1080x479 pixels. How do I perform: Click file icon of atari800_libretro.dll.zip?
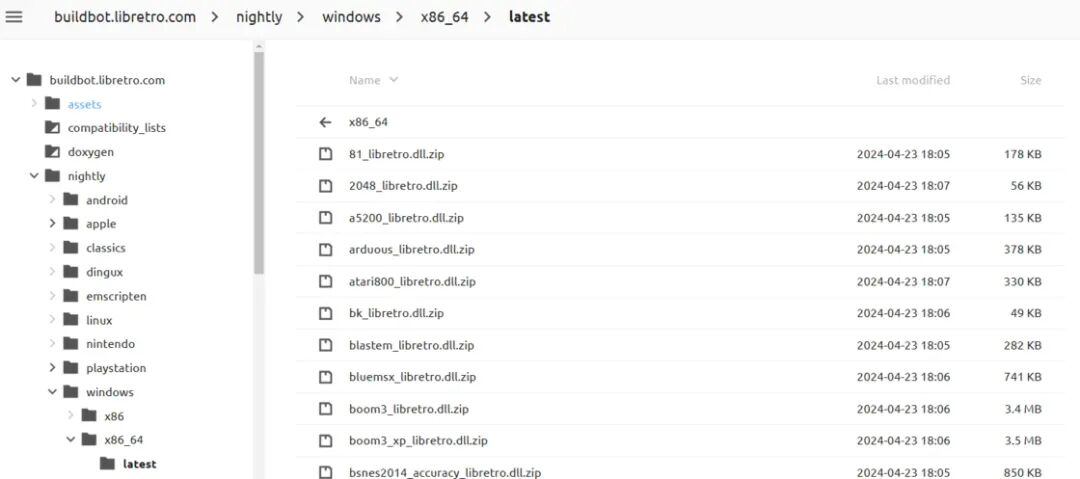(x=326, y=281)
